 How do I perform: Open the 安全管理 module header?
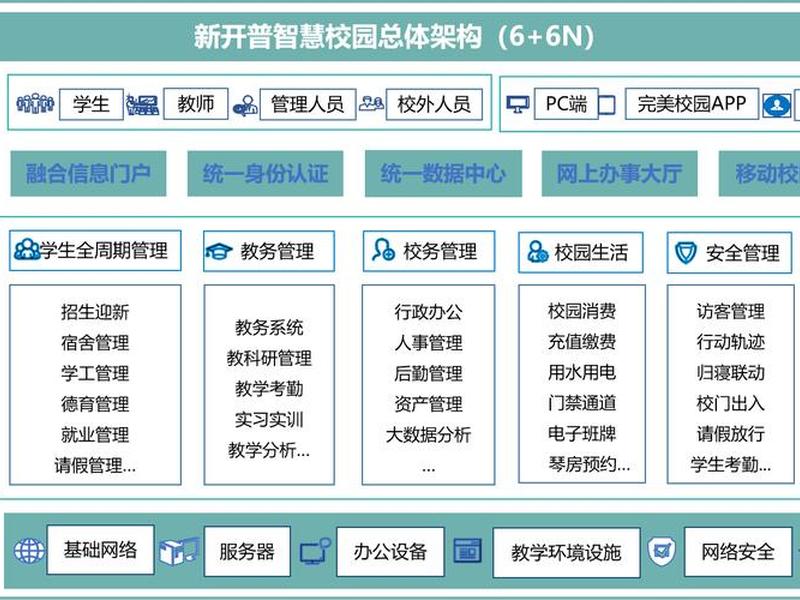(730, 253)
